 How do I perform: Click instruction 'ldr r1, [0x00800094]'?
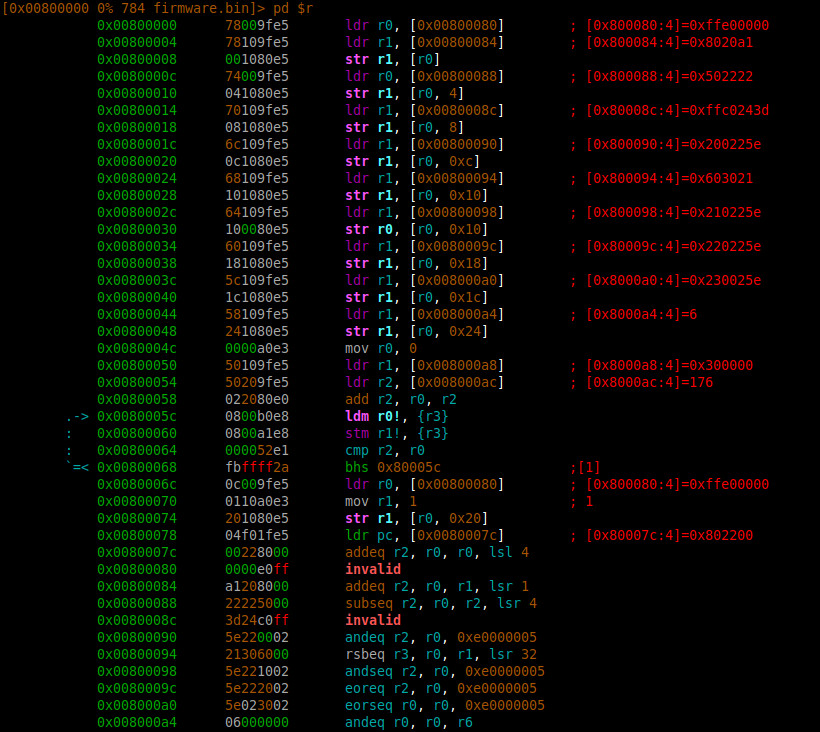[x=424, y=178]
